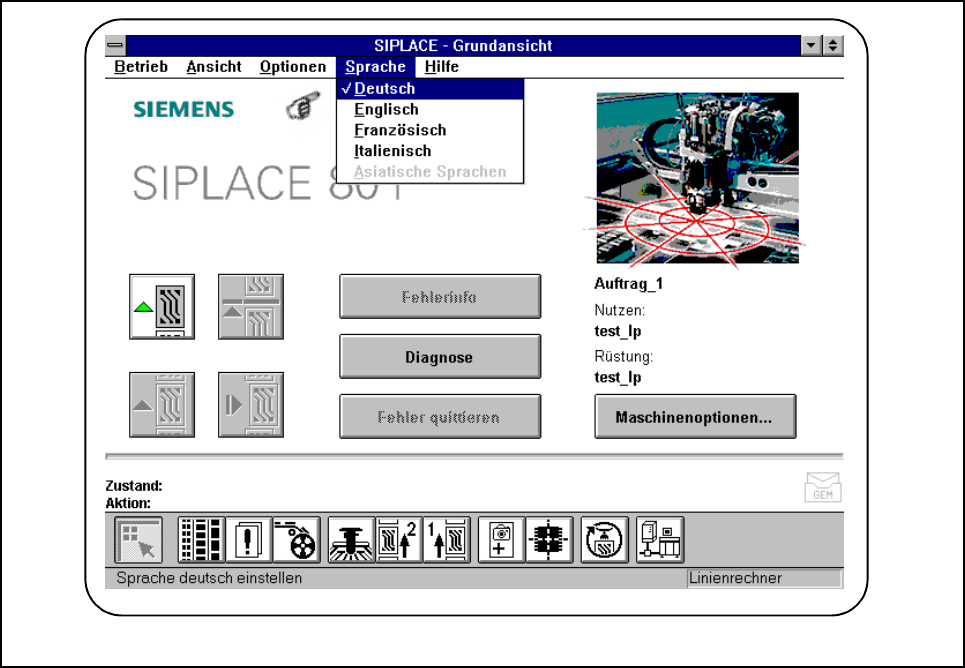This screenshot has width=965, height=668.
Task: Click the Nutzen: label
Action: pos(619,310)
